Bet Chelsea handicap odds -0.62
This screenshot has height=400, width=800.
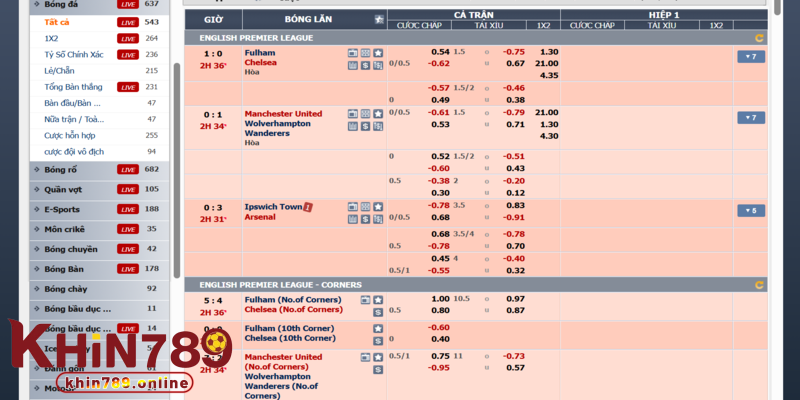tap(438, 64)
